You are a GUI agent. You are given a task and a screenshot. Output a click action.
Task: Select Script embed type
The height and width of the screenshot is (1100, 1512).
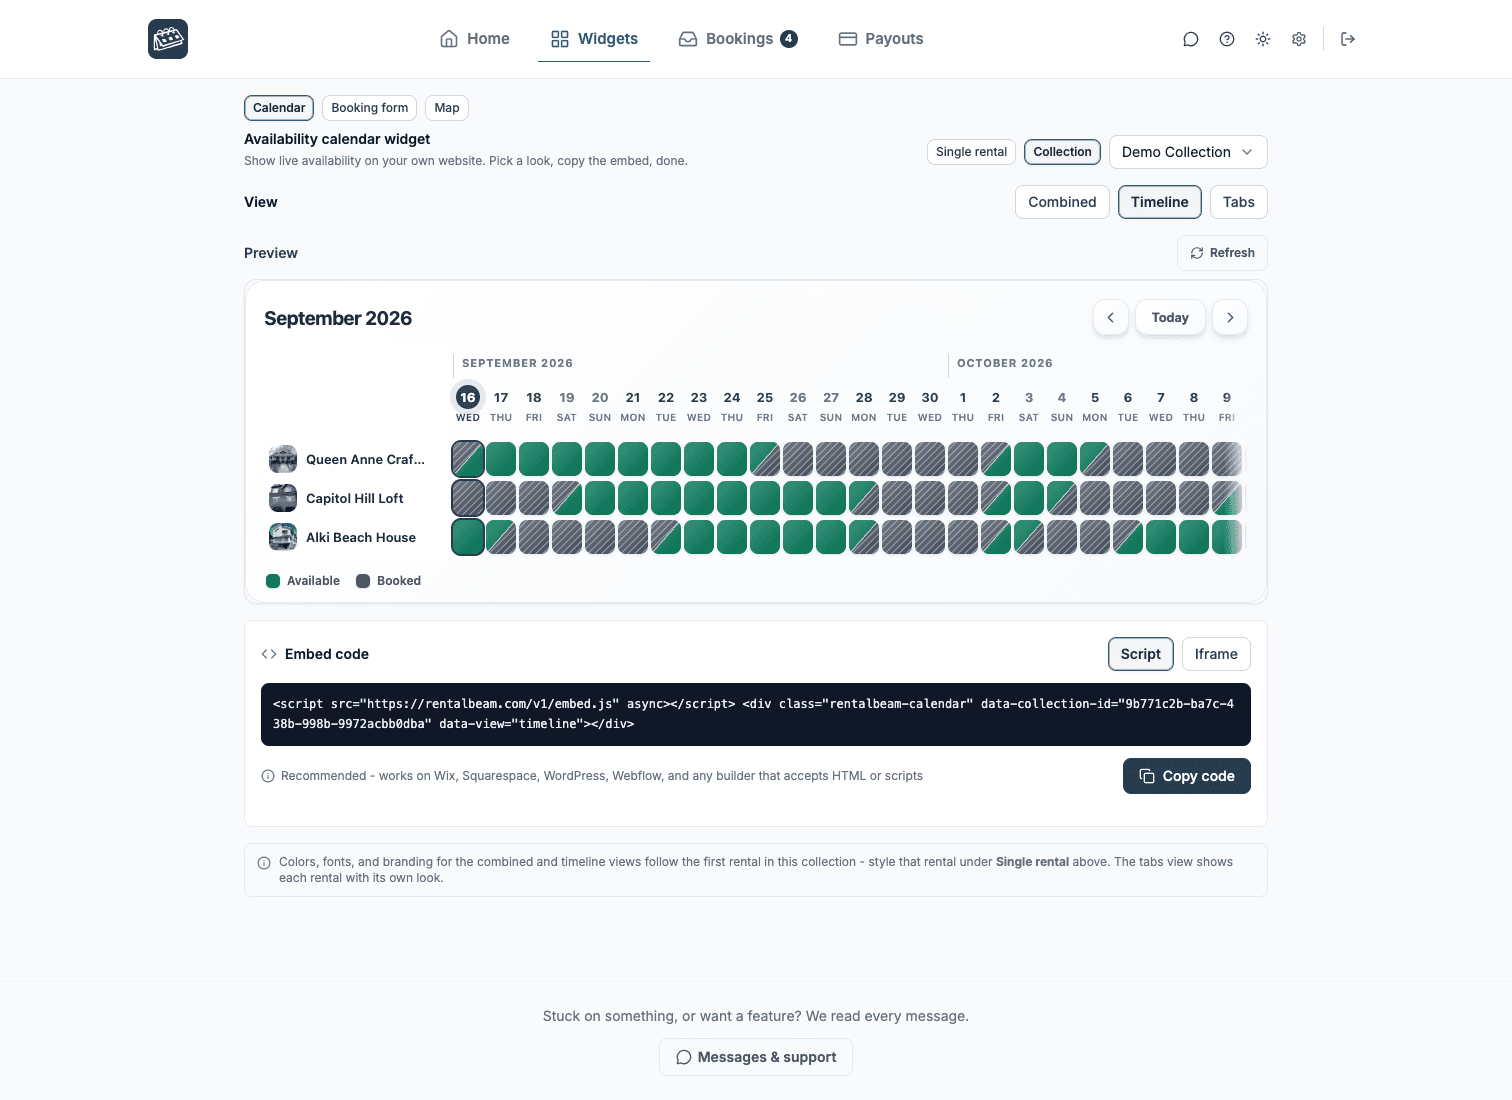tap(1141, 654)
